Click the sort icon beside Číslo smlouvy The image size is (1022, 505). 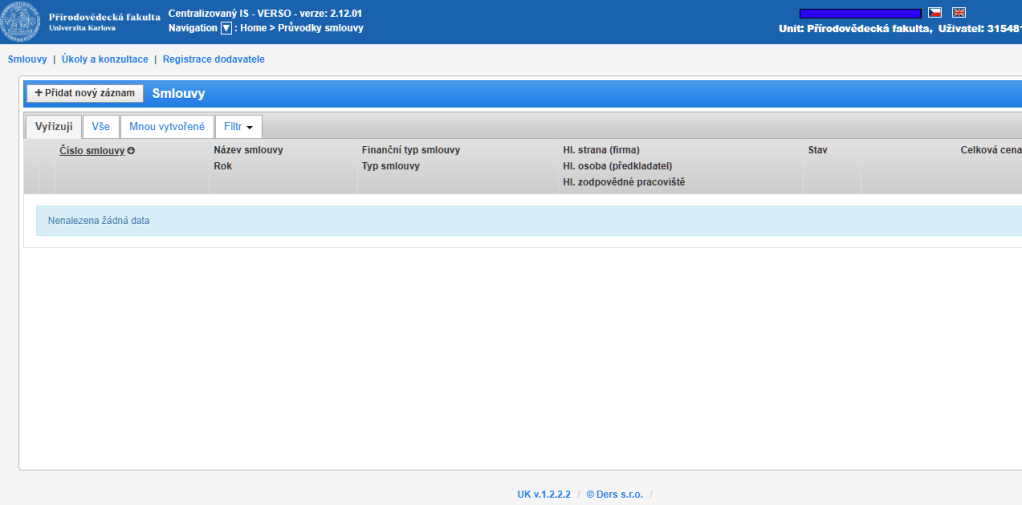pos(131,151)
